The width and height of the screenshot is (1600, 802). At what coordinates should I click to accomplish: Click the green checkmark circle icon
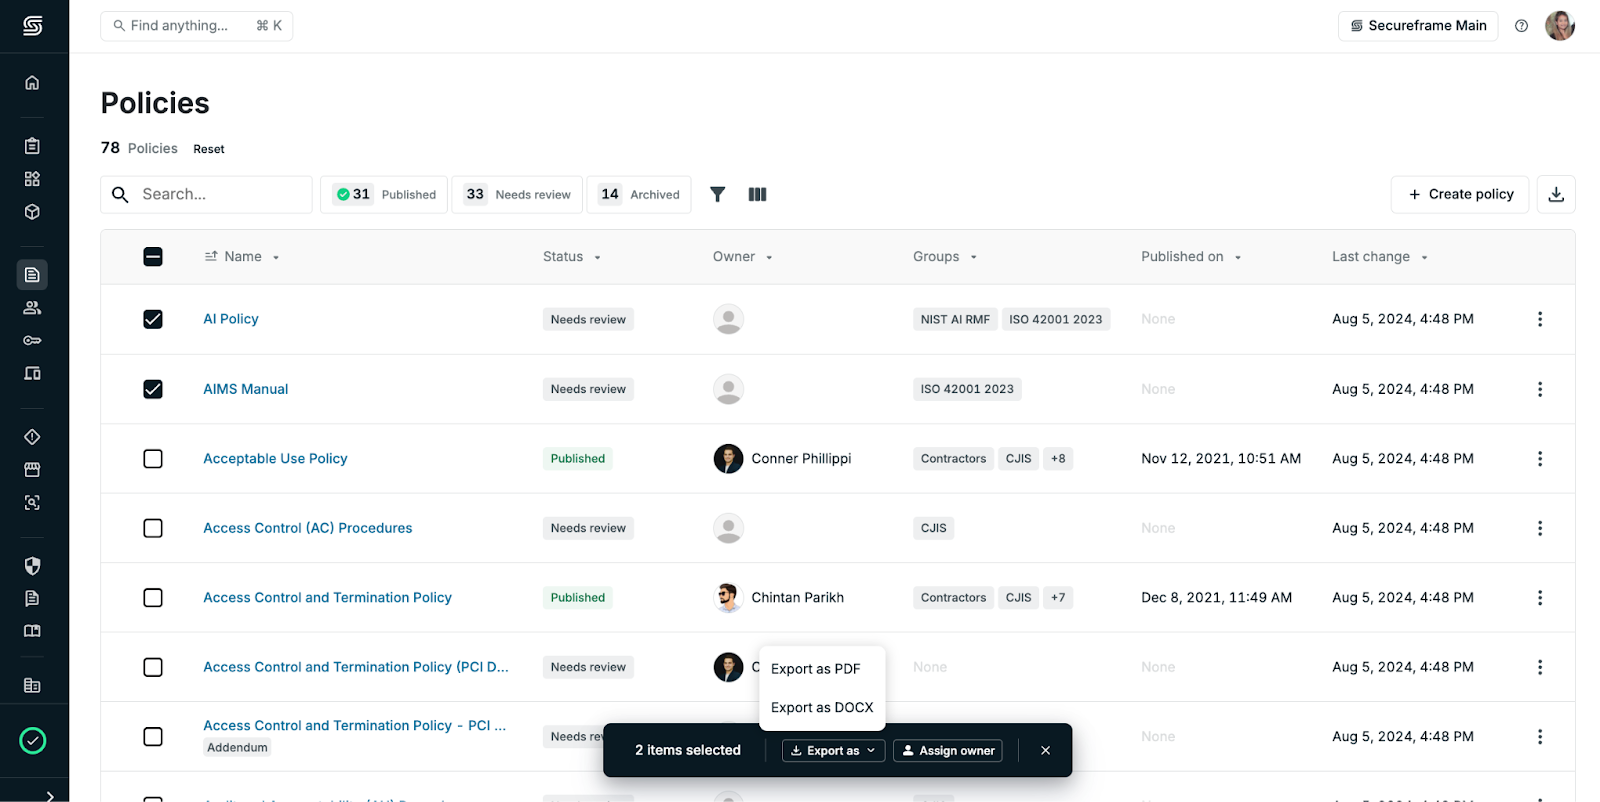tap(33, 741)
